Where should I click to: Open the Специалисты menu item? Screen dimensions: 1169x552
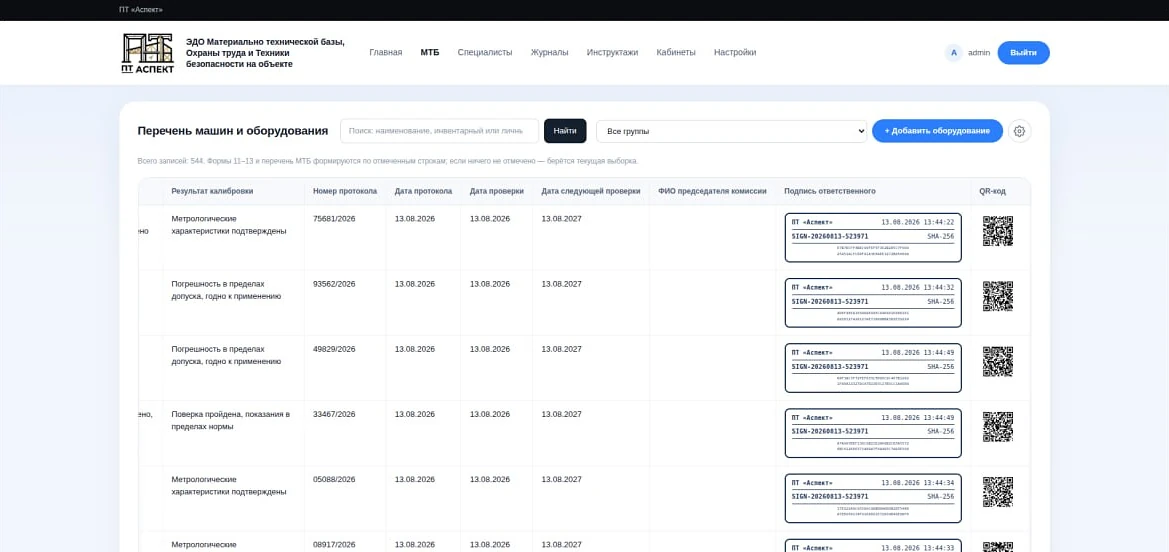(485, 52)
